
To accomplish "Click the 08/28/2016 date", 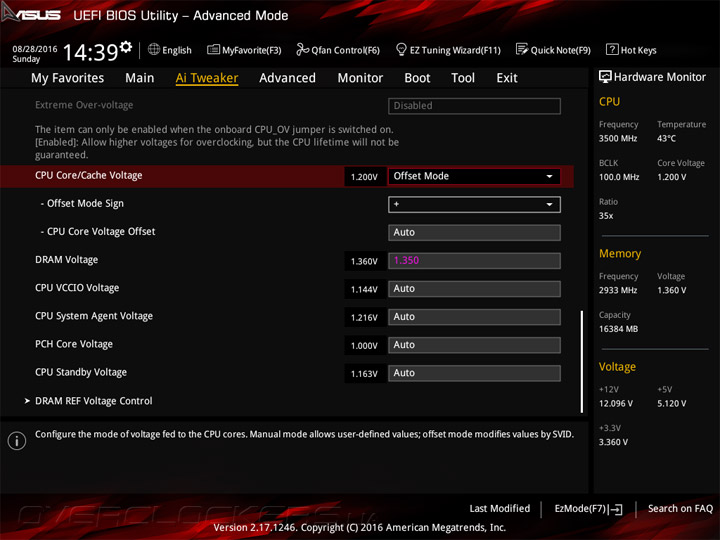I will coord(35,49).
